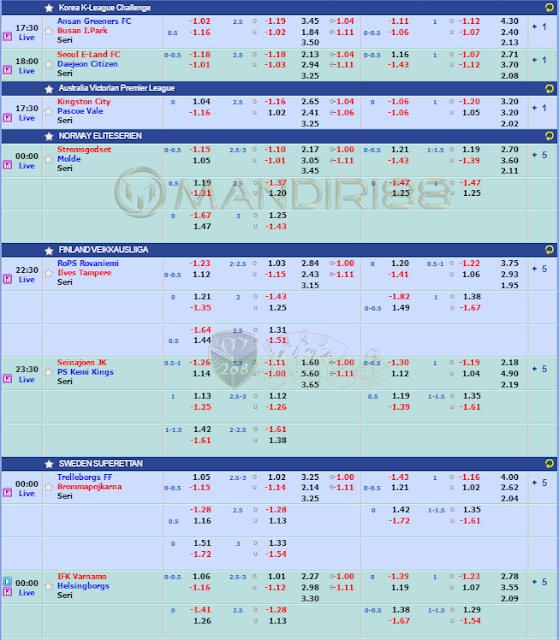Select the PS Kemi Kings team name

coord(85,372)
